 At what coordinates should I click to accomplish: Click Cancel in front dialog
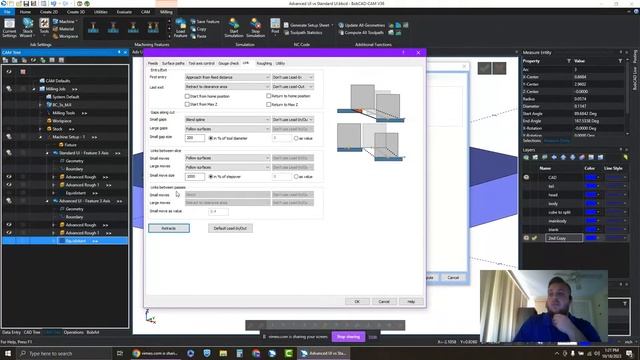point(384,302)
